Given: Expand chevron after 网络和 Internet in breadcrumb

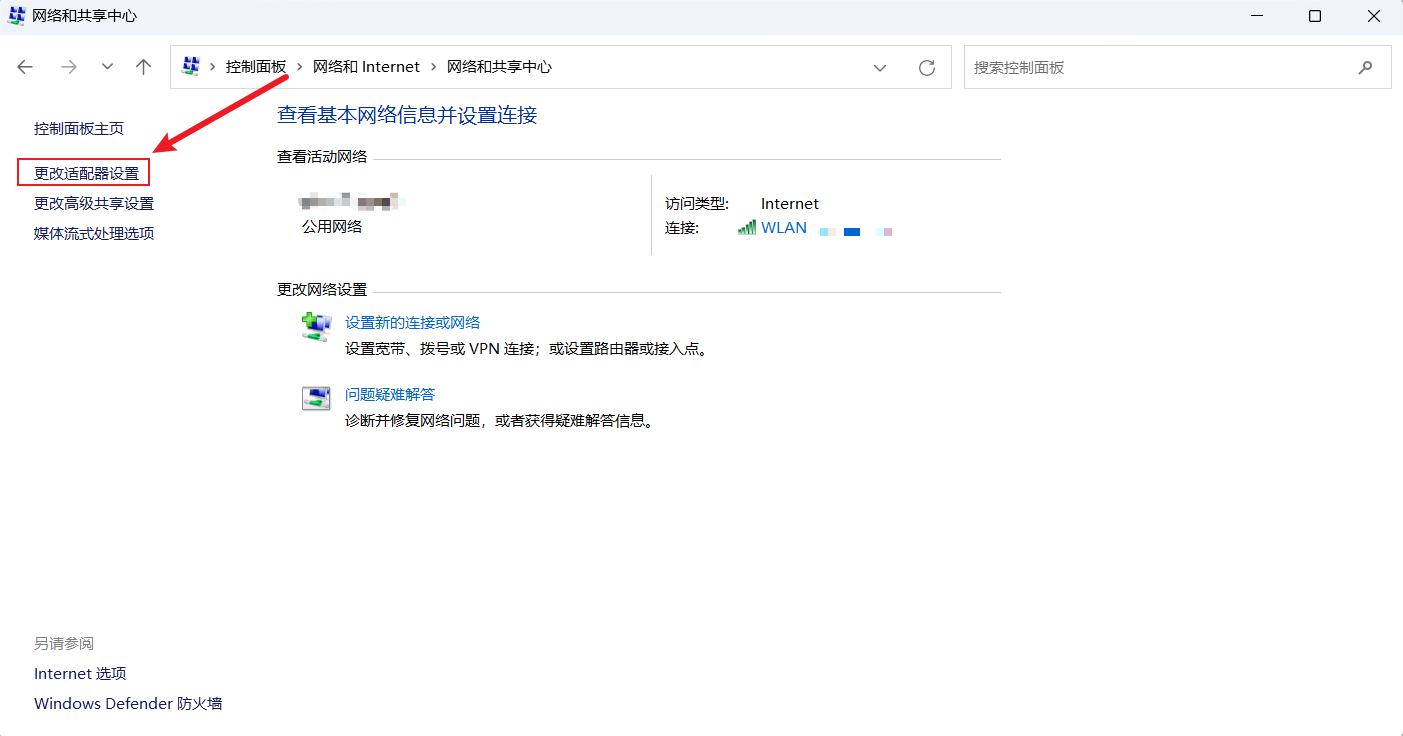Looking at the screenshot, I should (x=433, y=67).
